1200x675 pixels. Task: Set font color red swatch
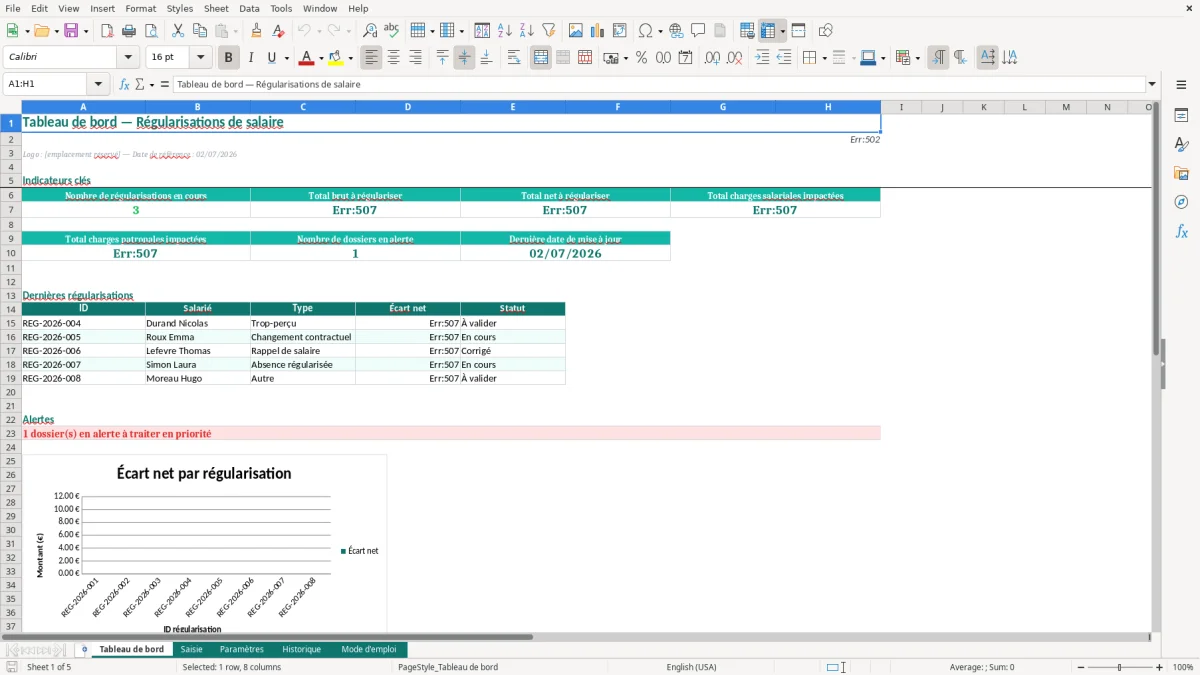[306, 58]
